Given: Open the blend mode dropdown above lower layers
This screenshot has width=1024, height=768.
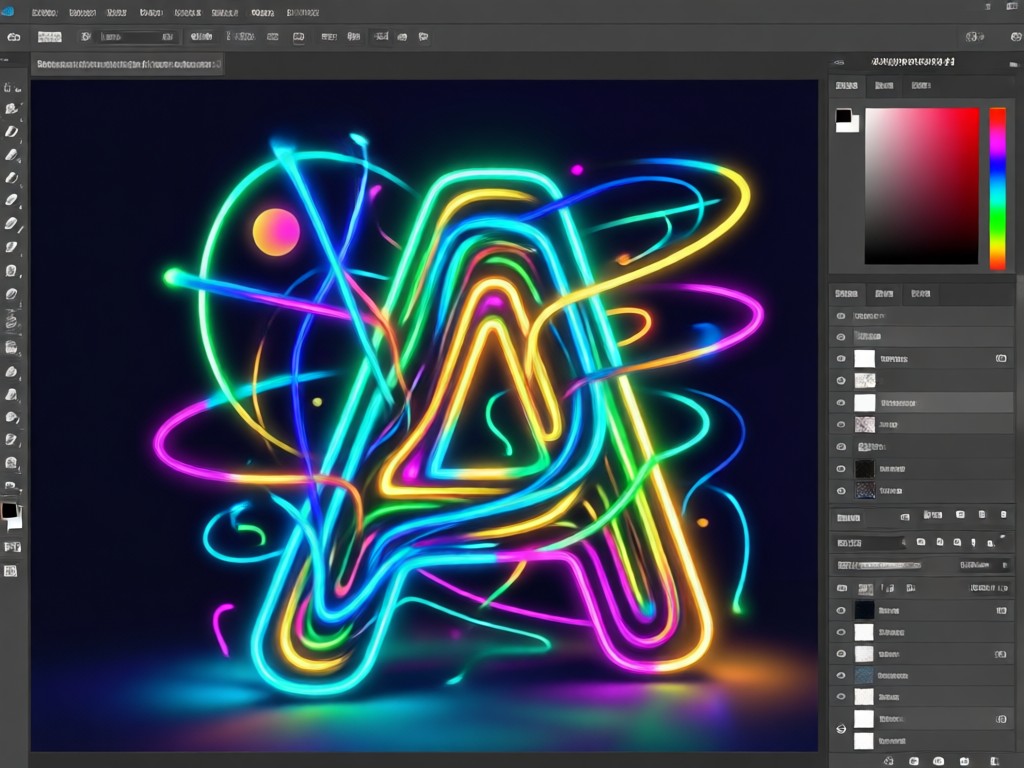Looking at the screenshot, I should (x=869, y=543).
